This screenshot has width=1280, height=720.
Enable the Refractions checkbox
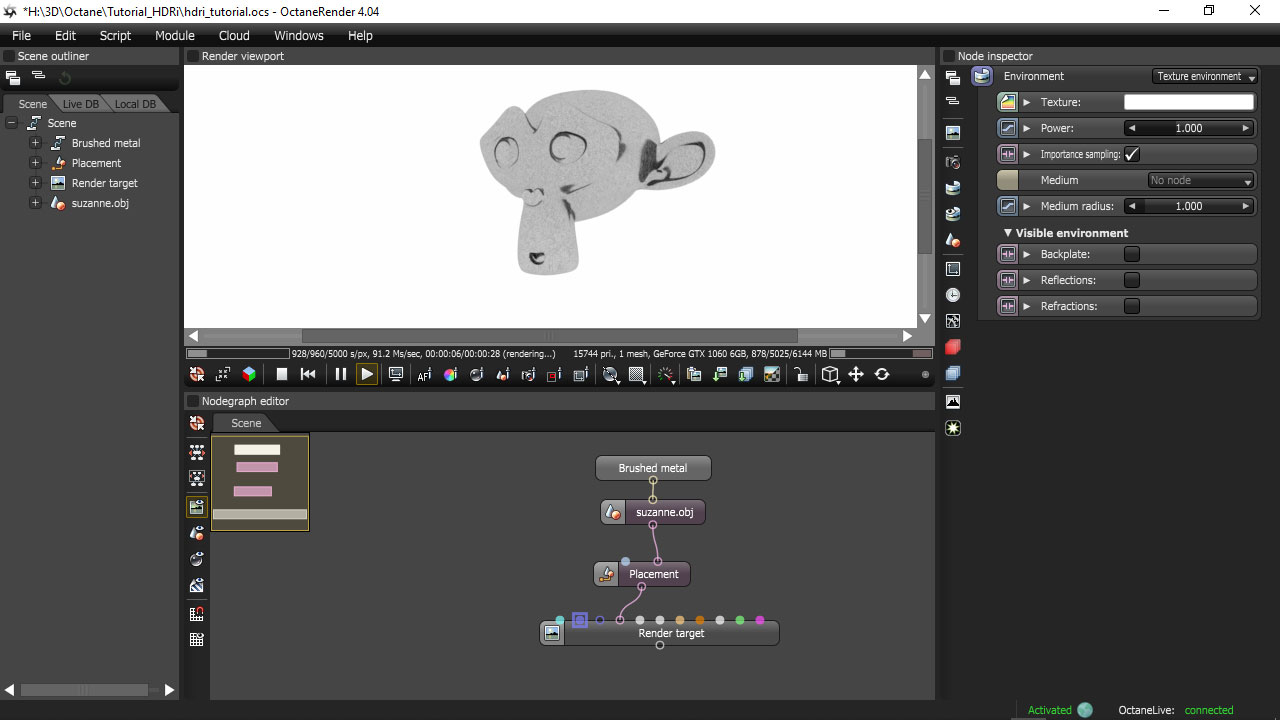pyautogui.click(x=1132, y=306)
